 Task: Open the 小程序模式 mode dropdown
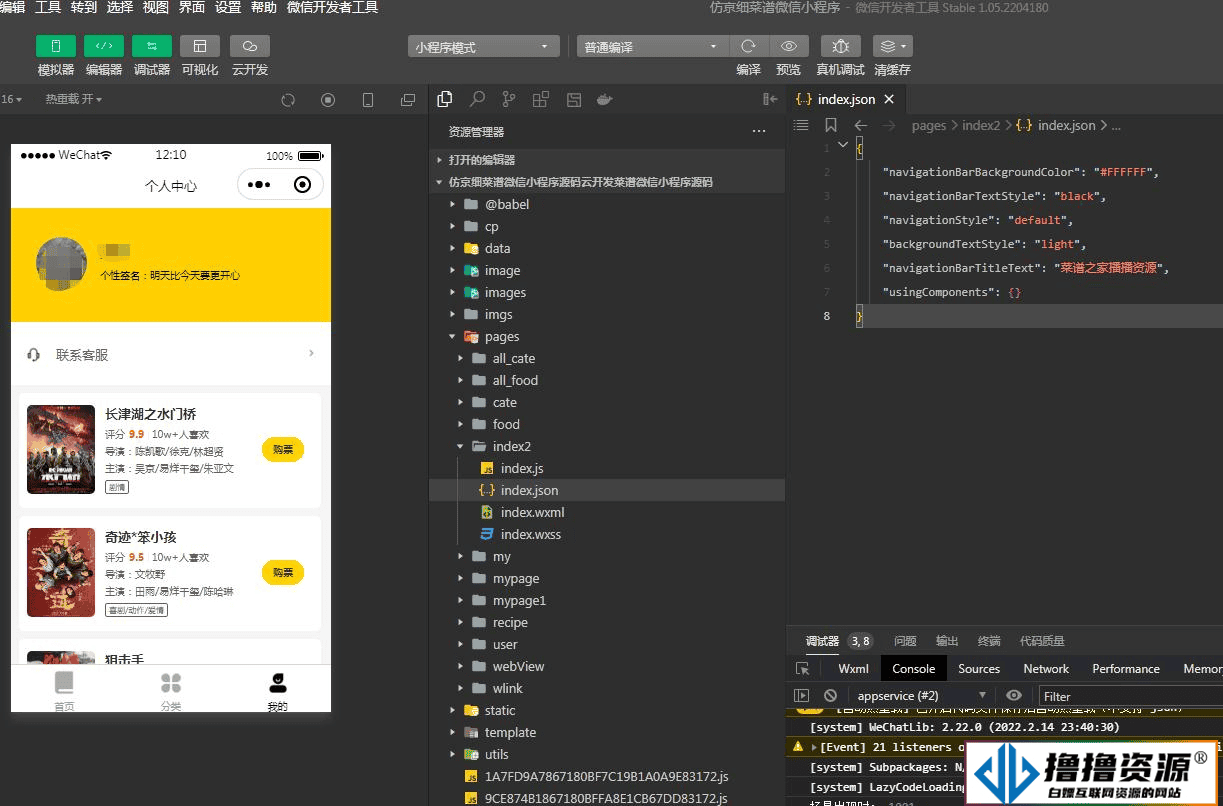(484, 47)
